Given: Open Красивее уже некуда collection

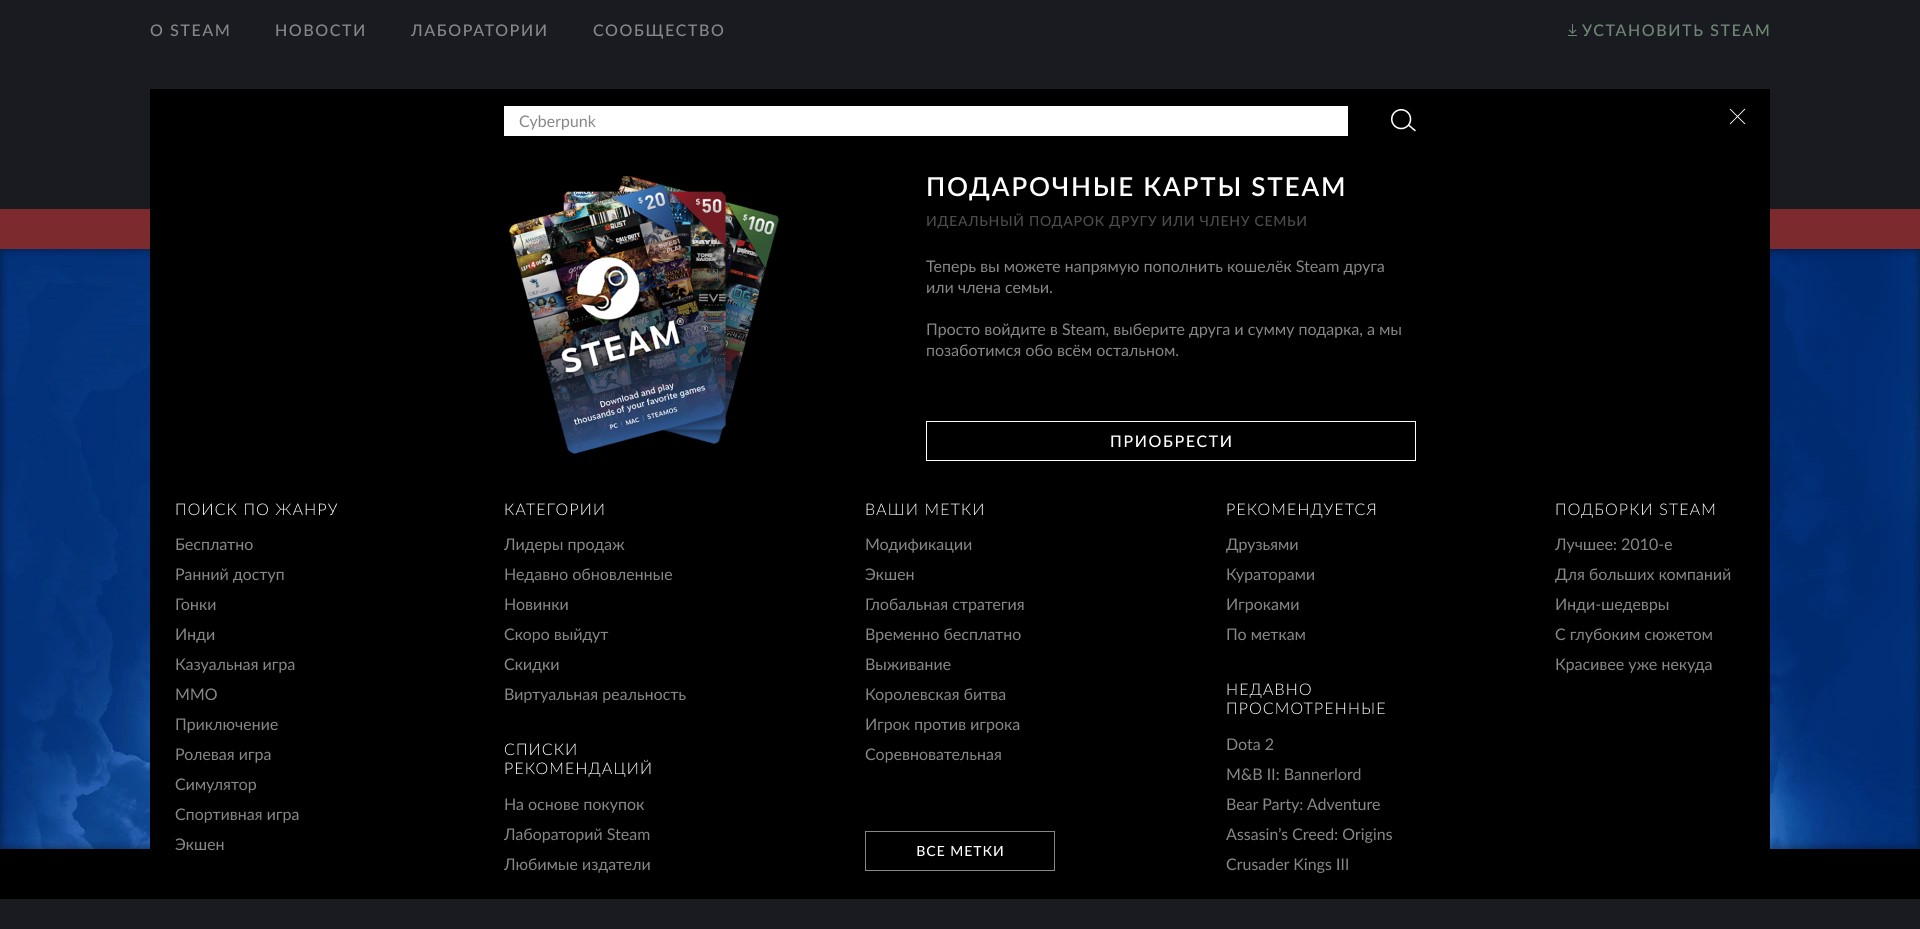Looking at the screenshot, I should (x=1633, y=665).
